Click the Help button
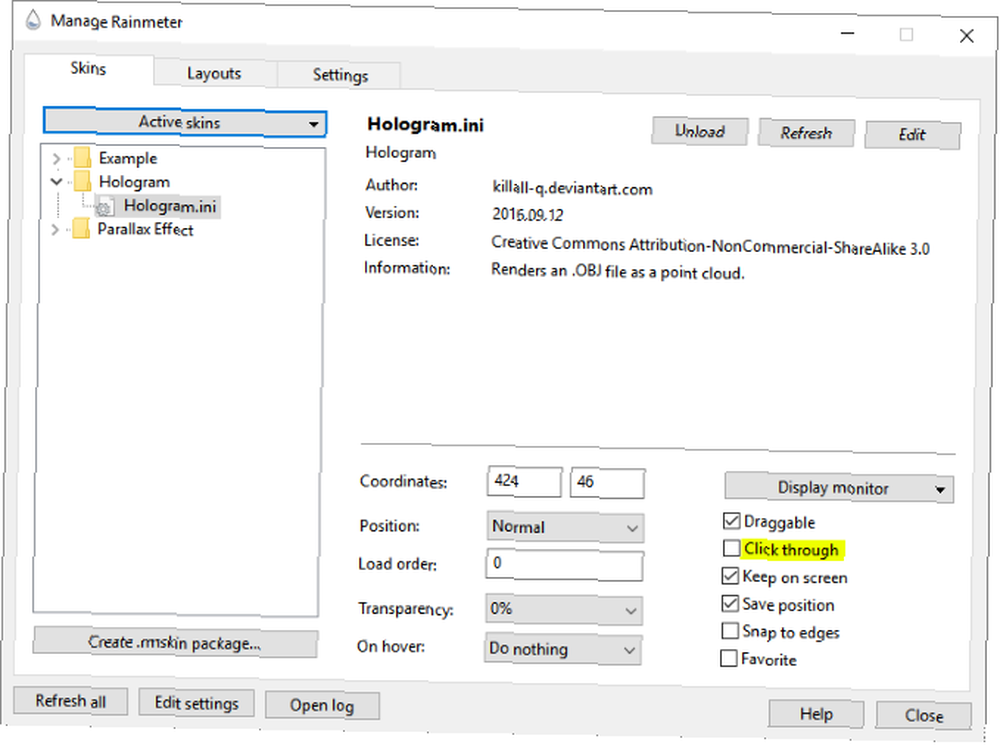Image resolution: width=1000 pixels, height=745 pixels. [816, 714]
